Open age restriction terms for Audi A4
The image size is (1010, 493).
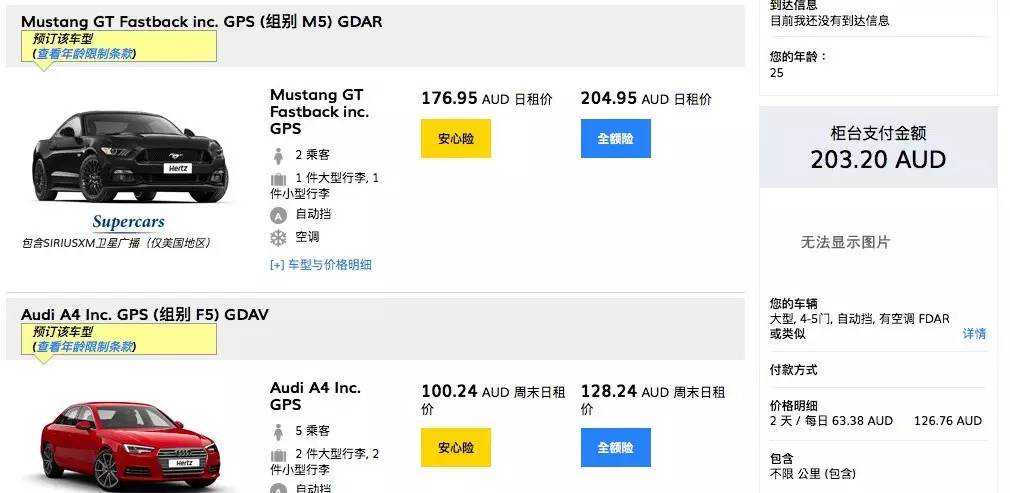85,347
